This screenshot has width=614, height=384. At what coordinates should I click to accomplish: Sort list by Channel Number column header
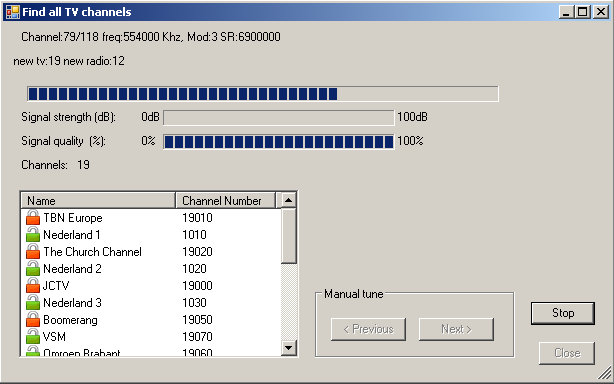[226, 200]
